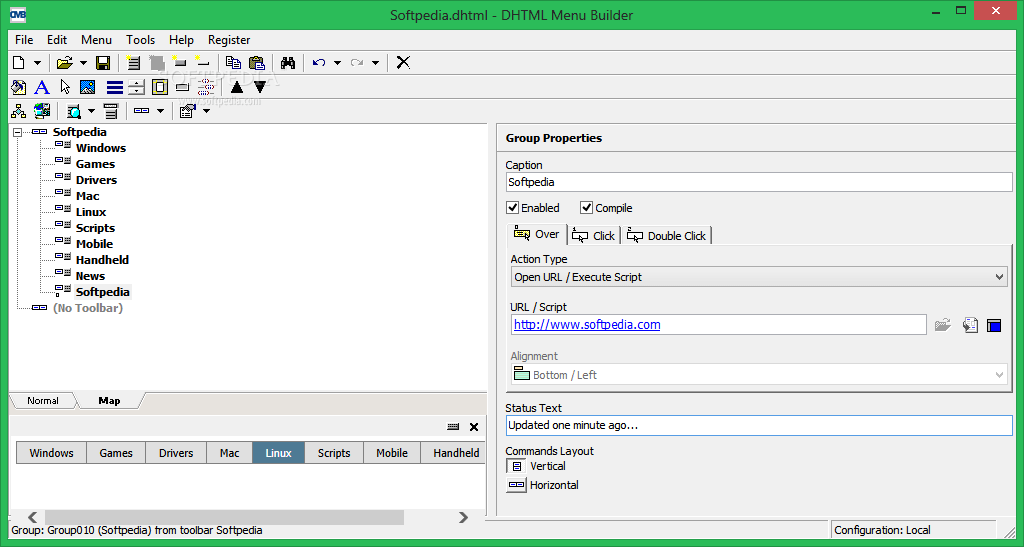Open a project with the folder icon
The height and width of the screenshot is (547, 1024).
64,63
